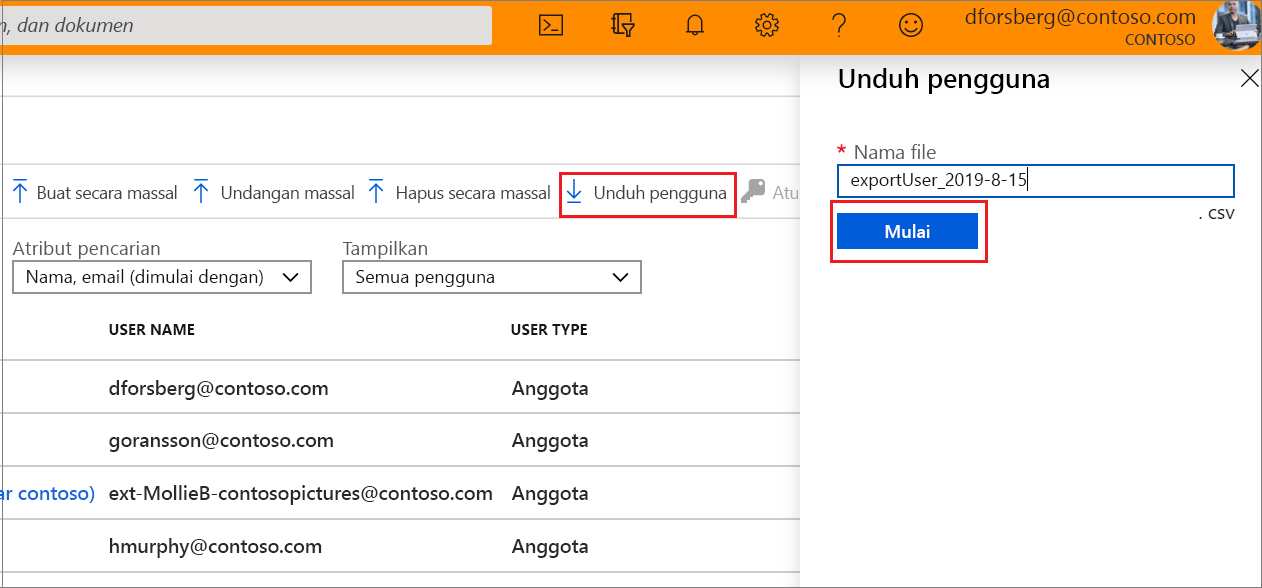Screen dimensions: 1262x588
Task: Open help via the question mark icon
Action: coord(839,25)
